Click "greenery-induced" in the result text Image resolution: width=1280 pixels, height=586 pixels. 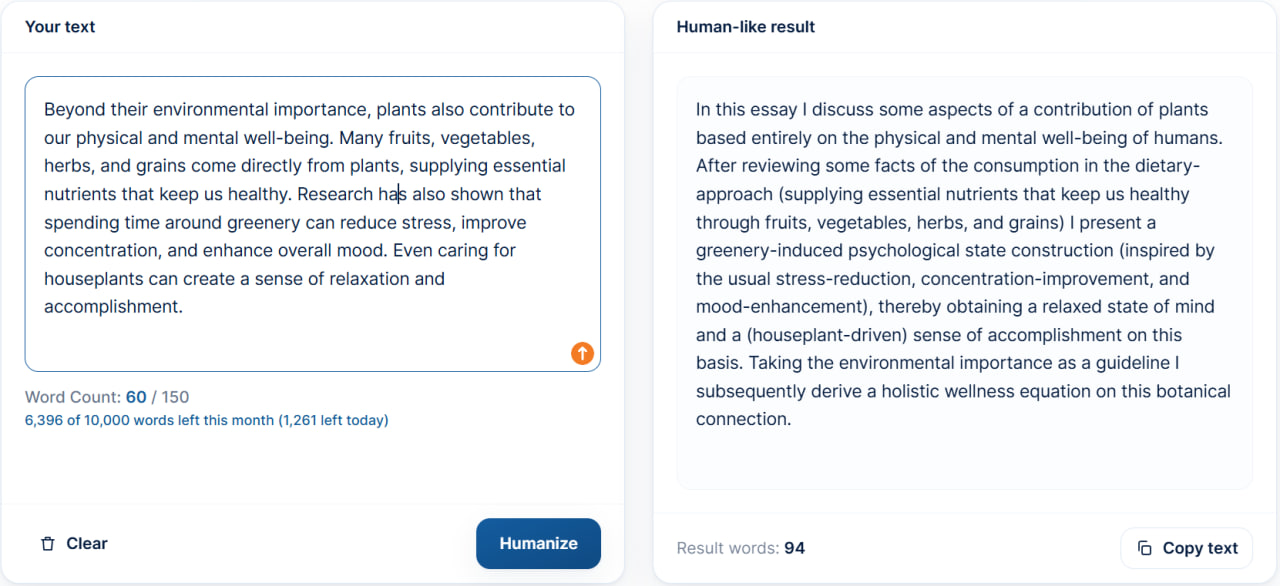765,250
